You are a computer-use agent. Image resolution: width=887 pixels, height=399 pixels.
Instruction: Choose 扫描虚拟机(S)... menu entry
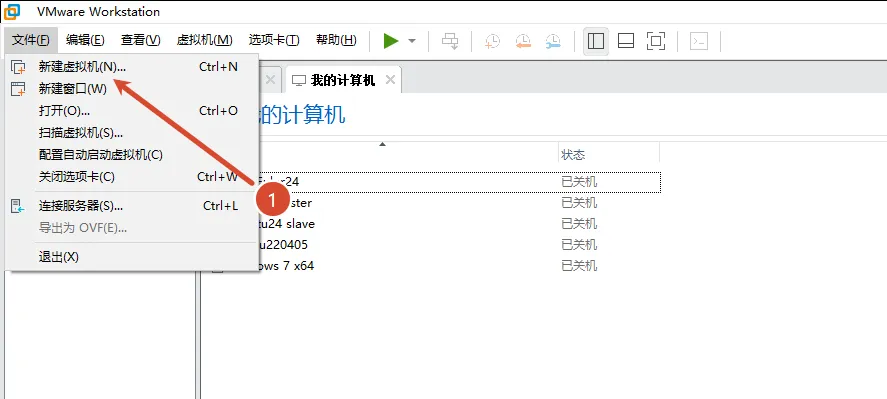(132, 133)
